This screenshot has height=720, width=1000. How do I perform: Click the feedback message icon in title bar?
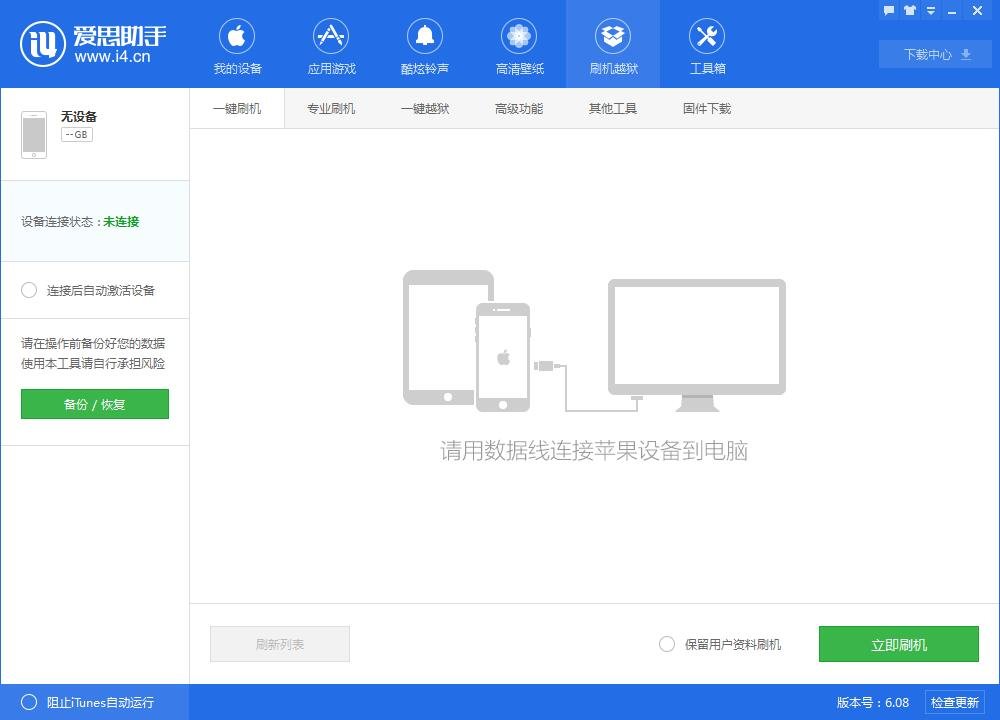[889, 11]
